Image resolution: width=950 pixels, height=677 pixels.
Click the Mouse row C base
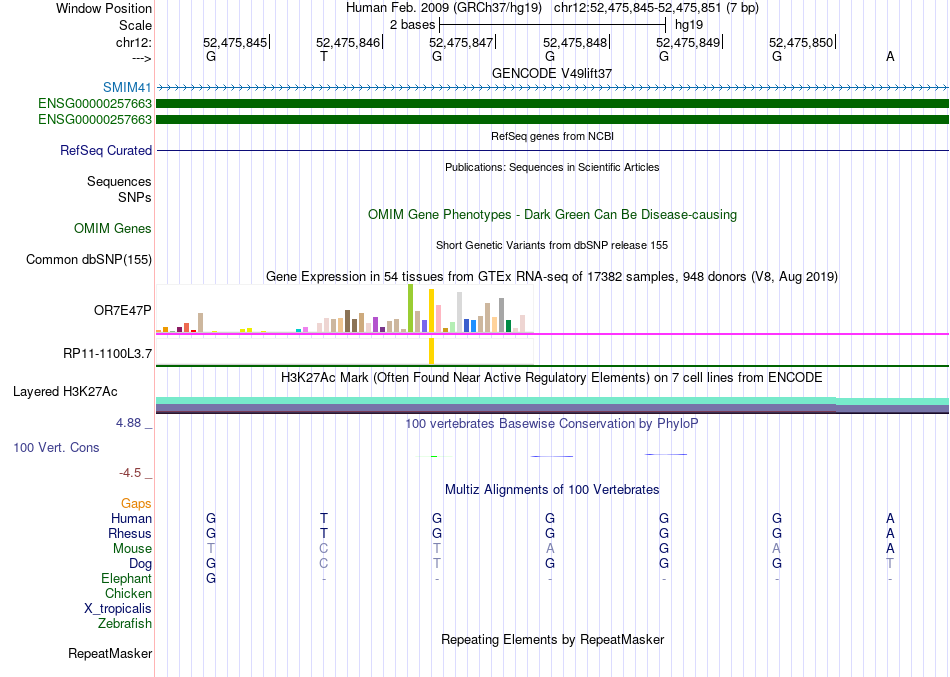(x=324, y=549)
